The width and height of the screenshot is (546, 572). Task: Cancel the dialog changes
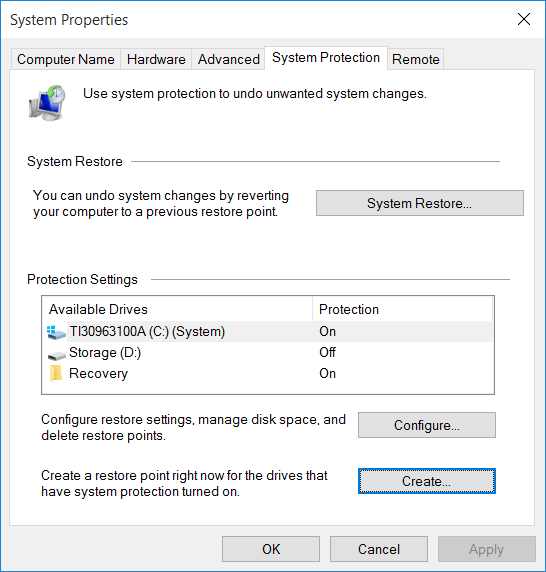[379, 549]
